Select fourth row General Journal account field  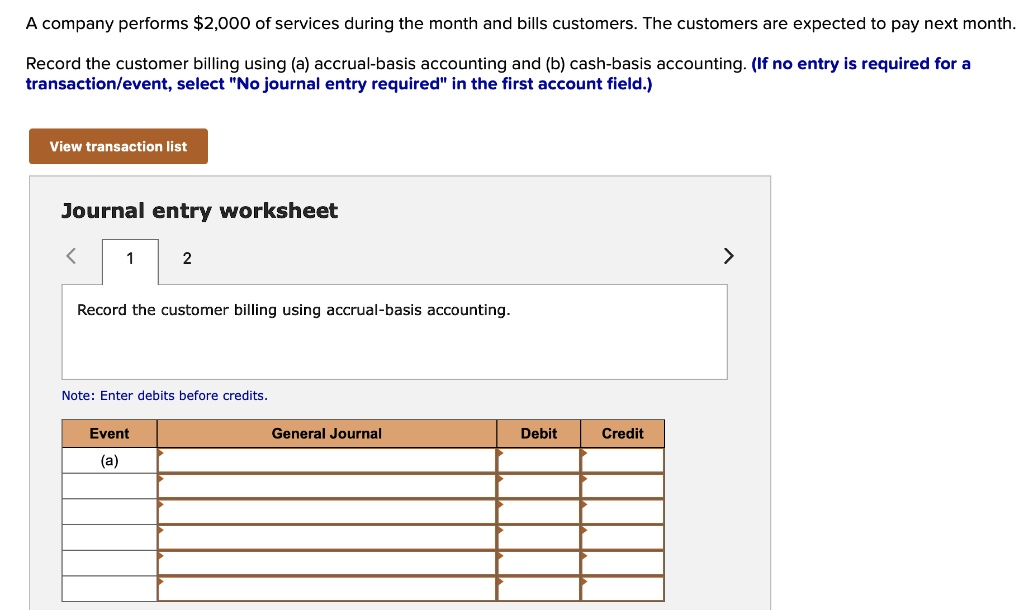pyautogui.click(x=327, y=537)
